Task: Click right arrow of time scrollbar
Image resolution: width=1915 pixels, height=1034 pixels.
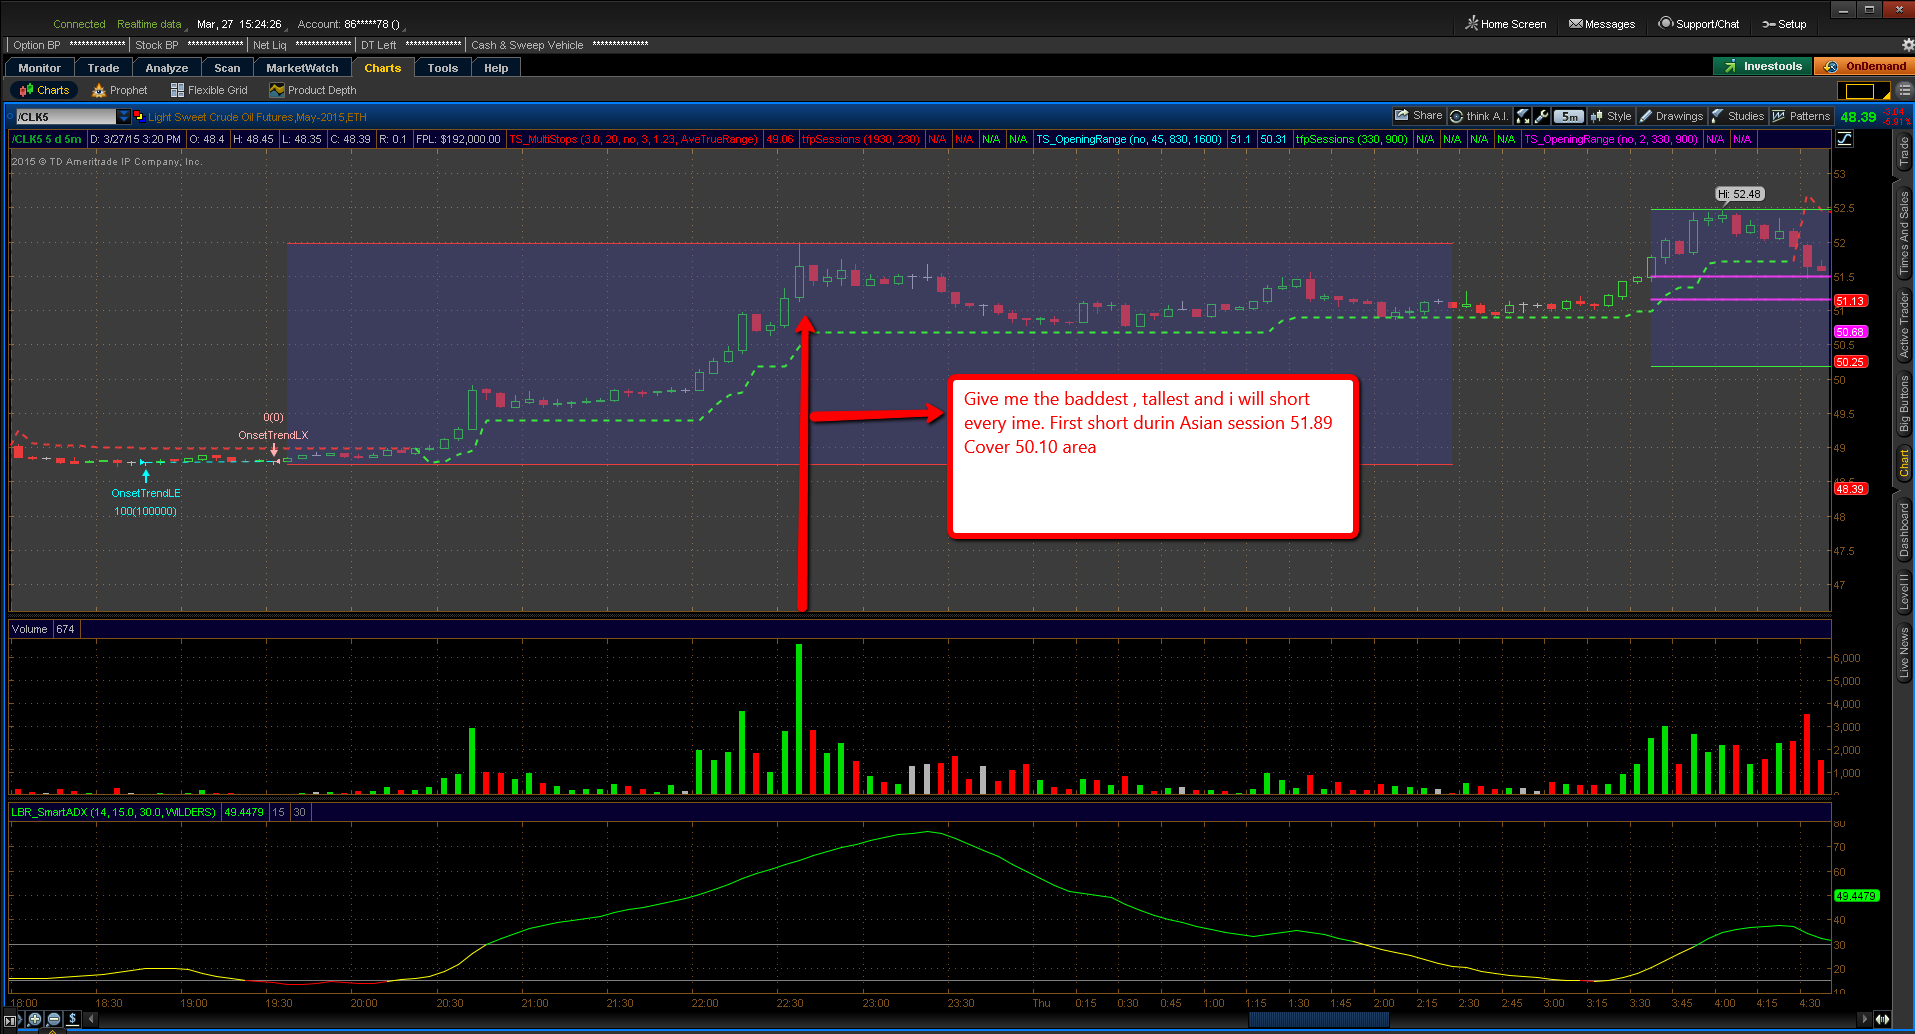Action: (x=1864, y=1019)
